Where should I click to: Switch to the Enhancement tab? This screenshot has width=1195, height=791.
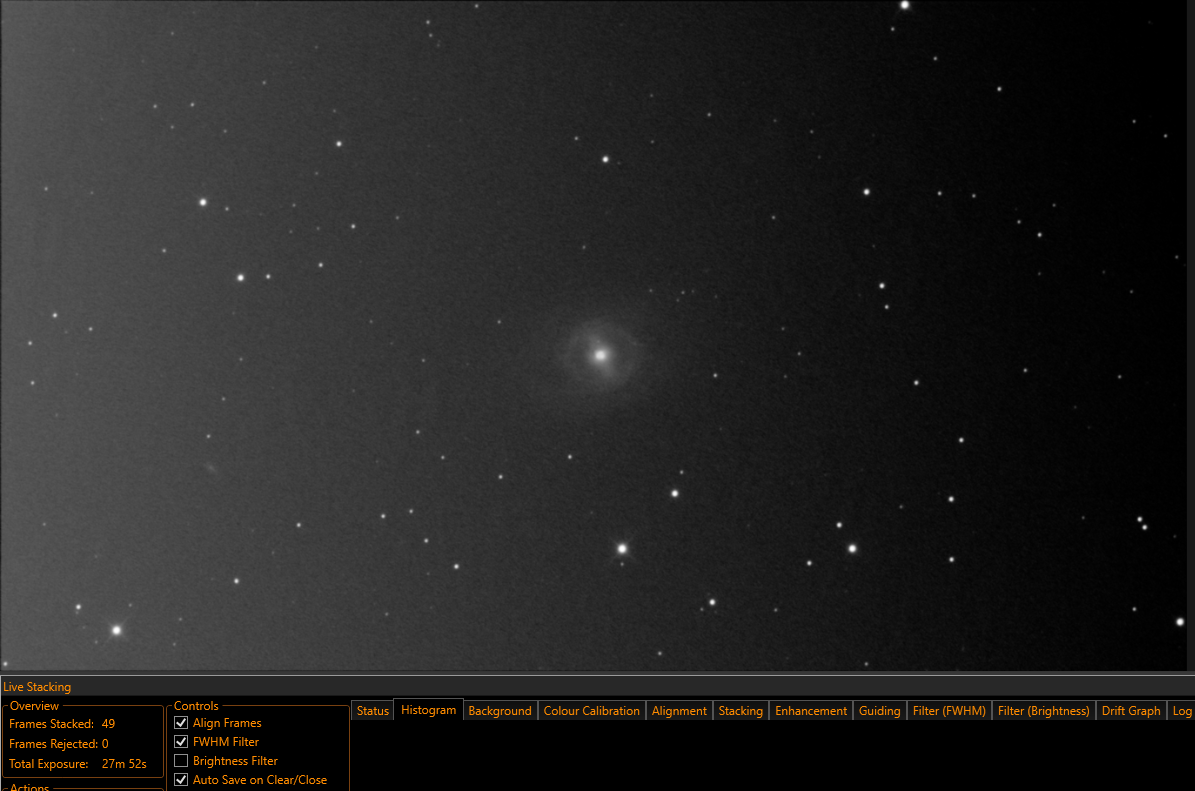point(811,710)
